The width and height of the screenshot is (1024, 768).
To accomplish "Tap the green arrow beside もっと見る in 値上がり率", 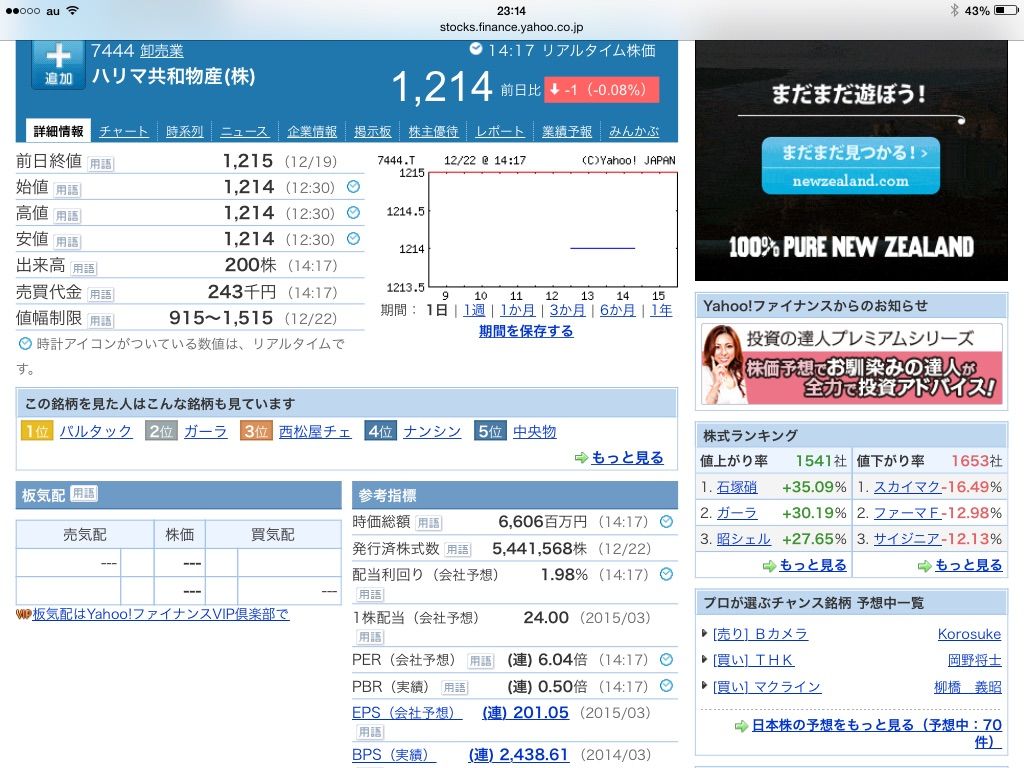I will click(x=769, y=566).
